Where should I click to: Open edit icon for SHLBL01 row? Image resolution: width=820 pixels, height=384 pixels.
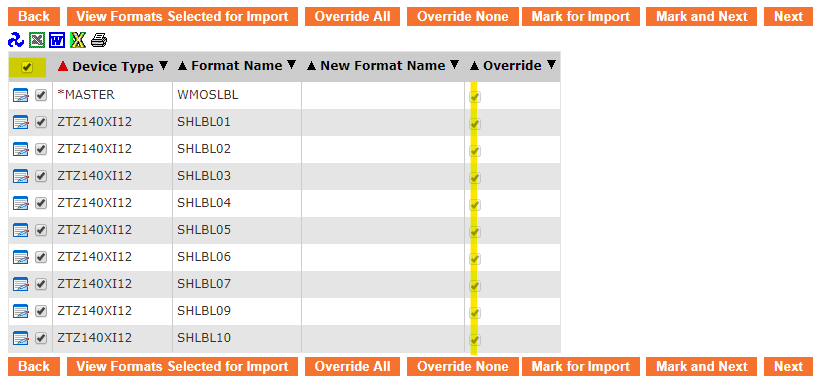(x=20, y=123)
